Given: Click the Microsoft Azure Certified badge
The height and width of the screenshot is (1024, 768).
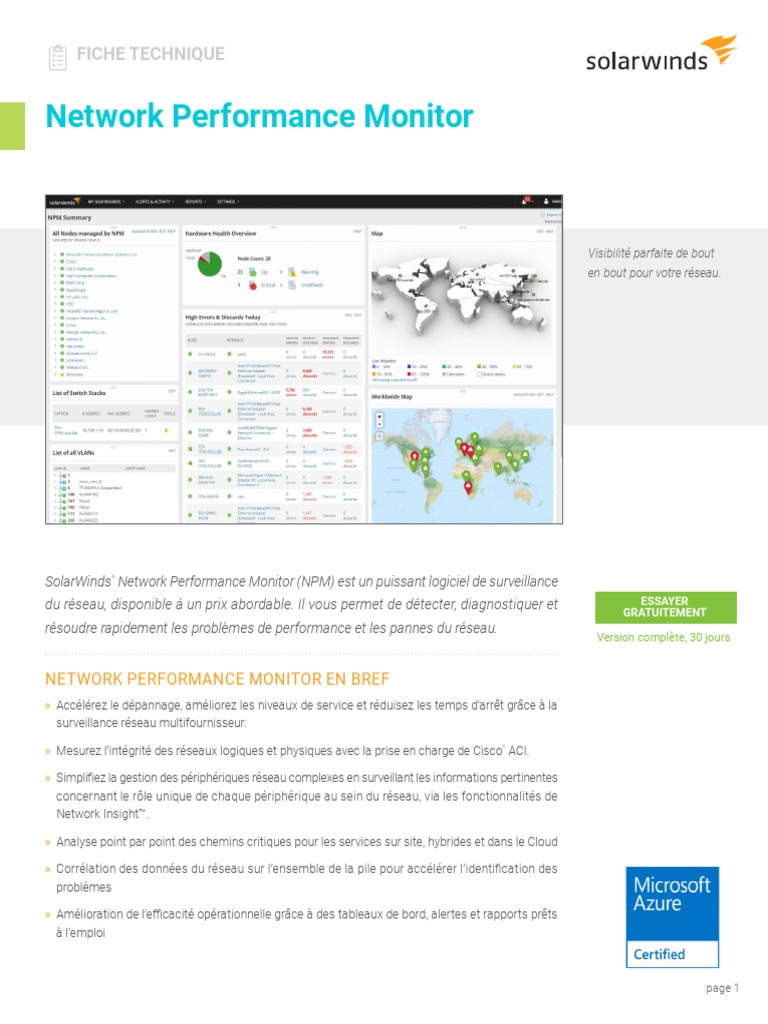Looking at the screenshot, I should click(672, 917).
